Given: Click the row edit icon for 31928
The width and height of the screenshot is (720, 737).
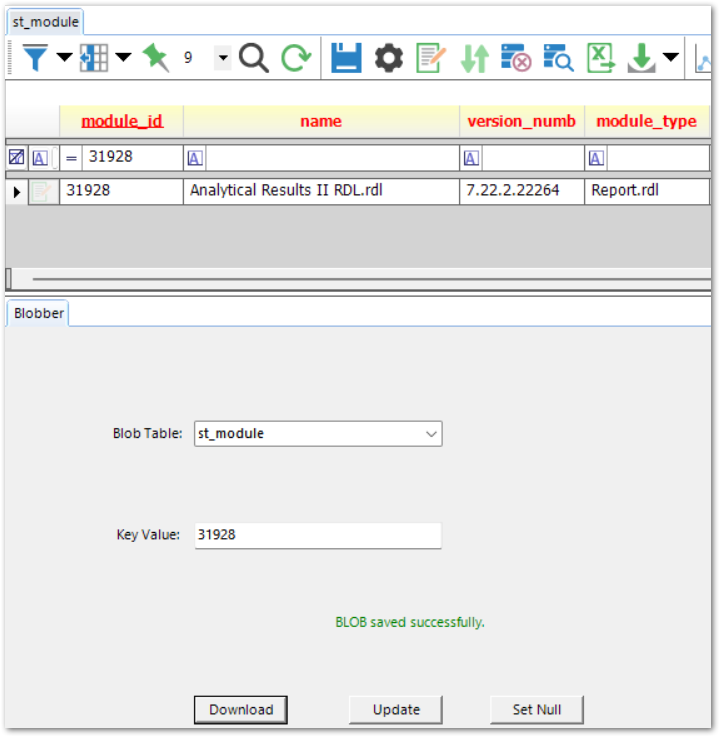Looking at the screenshot, I should pos(42,192).
